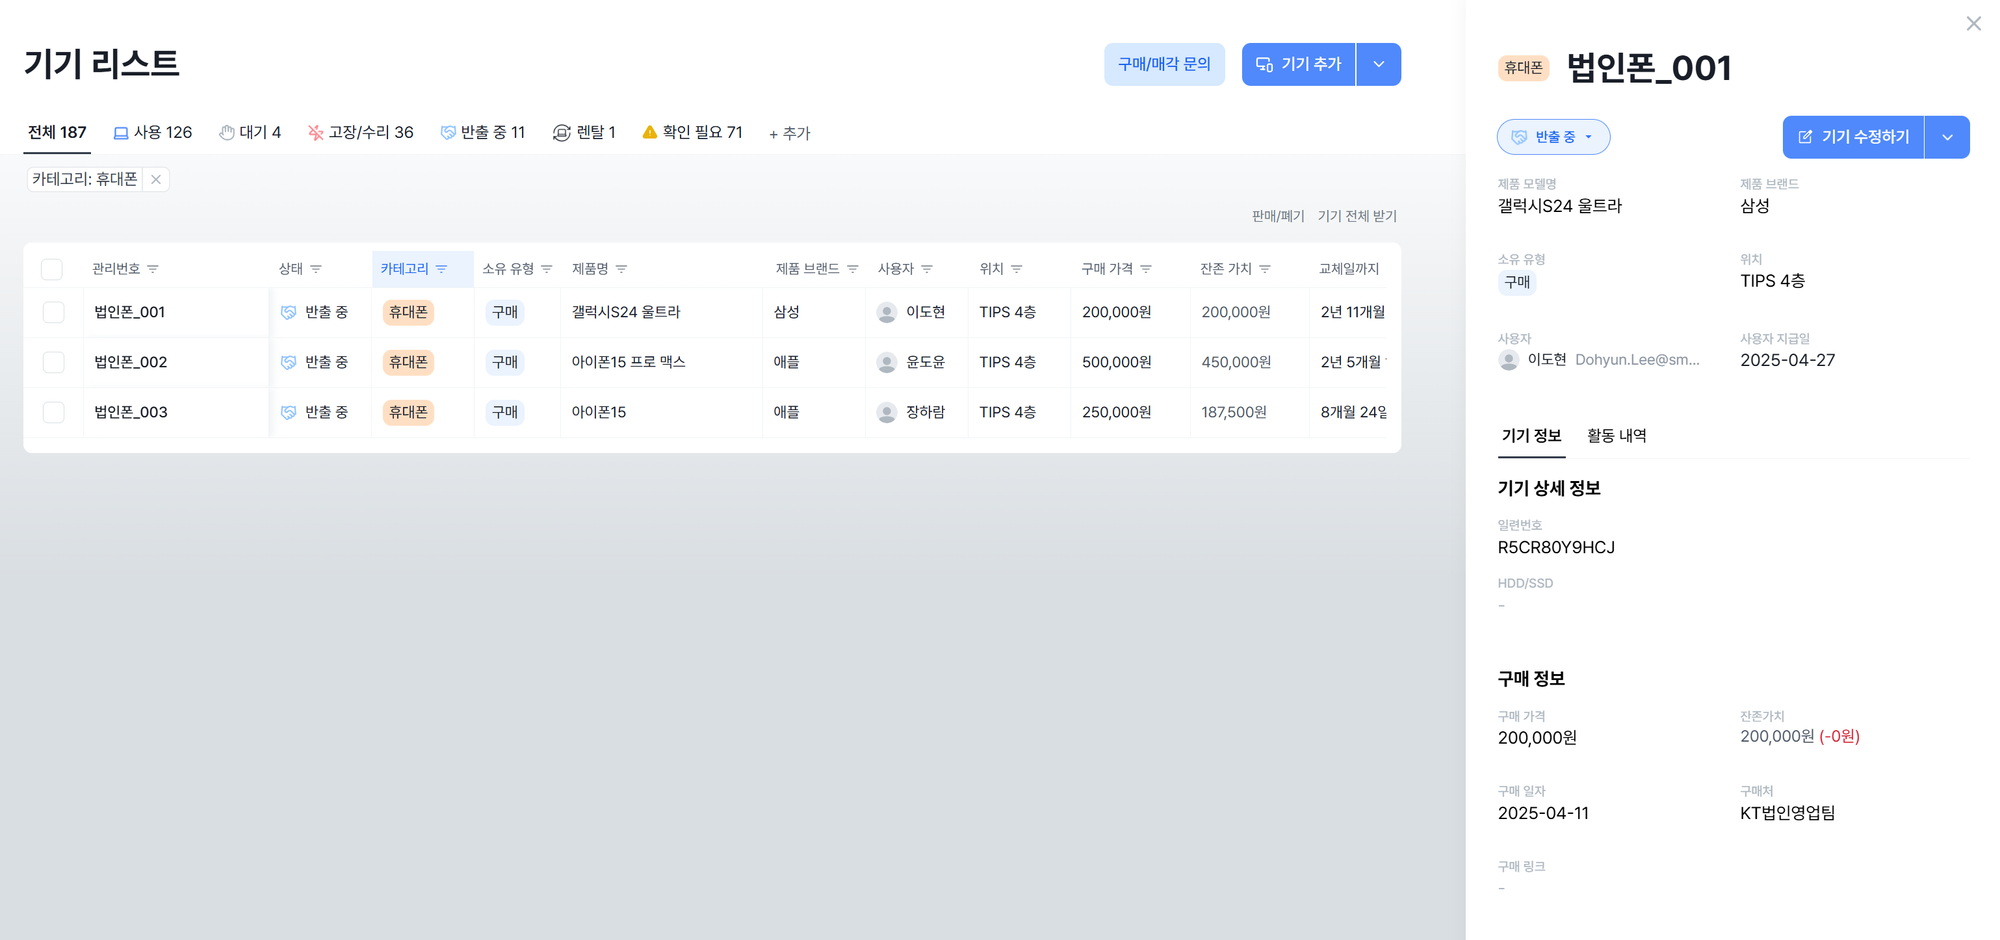Click 기기 추가 button
The width and height of the screenshot is (2000, 940).
pos(1298,64)
